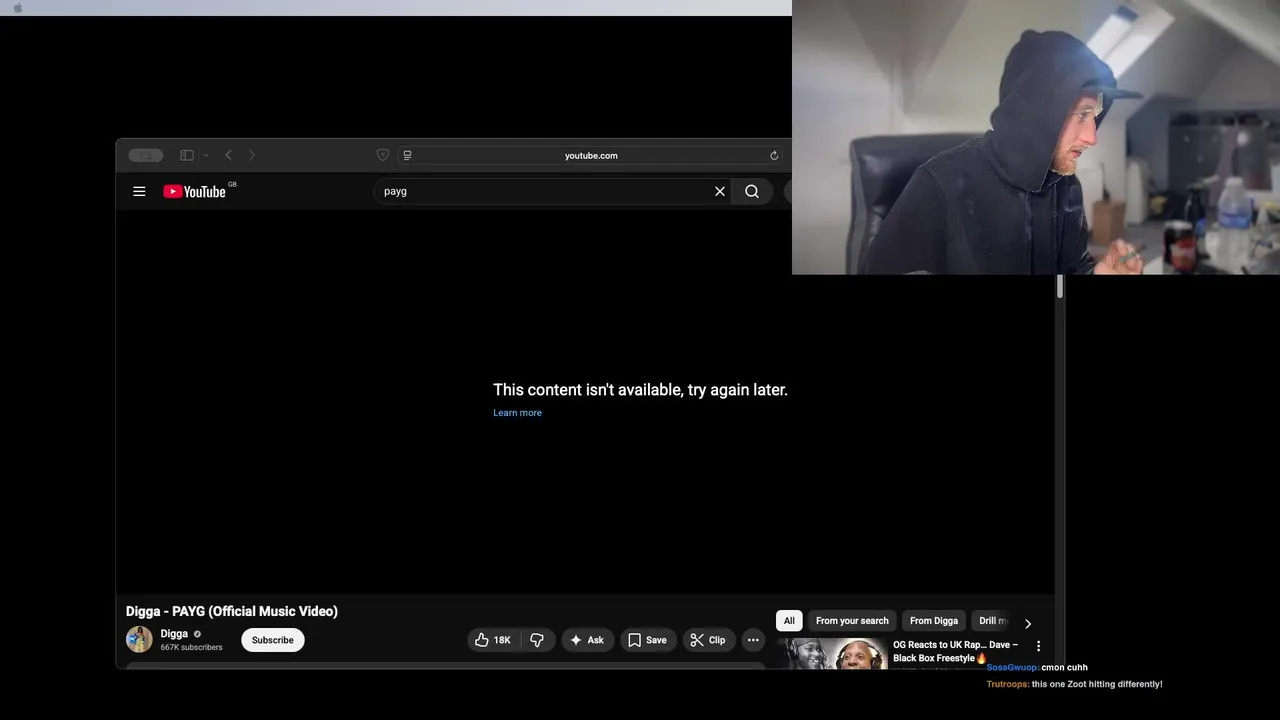Open the YouTube hamburger guide menu
This screenshot has width=1280, height=720.
tap(139, 191)
